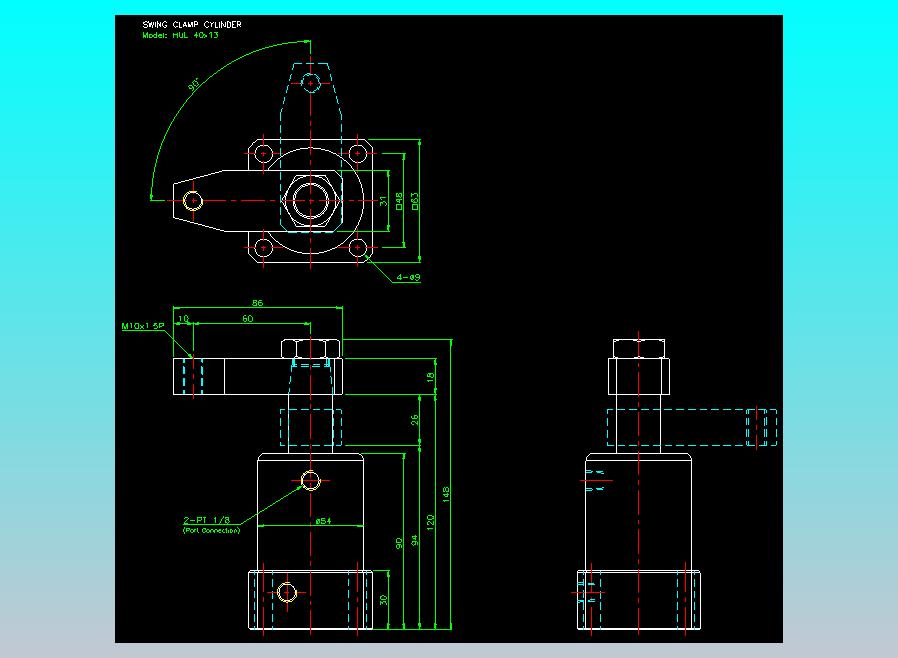Select the '□48' bolt spacing dimension
Image resolution: width=898 pixels, height=658 pixels.
point(399,201)
